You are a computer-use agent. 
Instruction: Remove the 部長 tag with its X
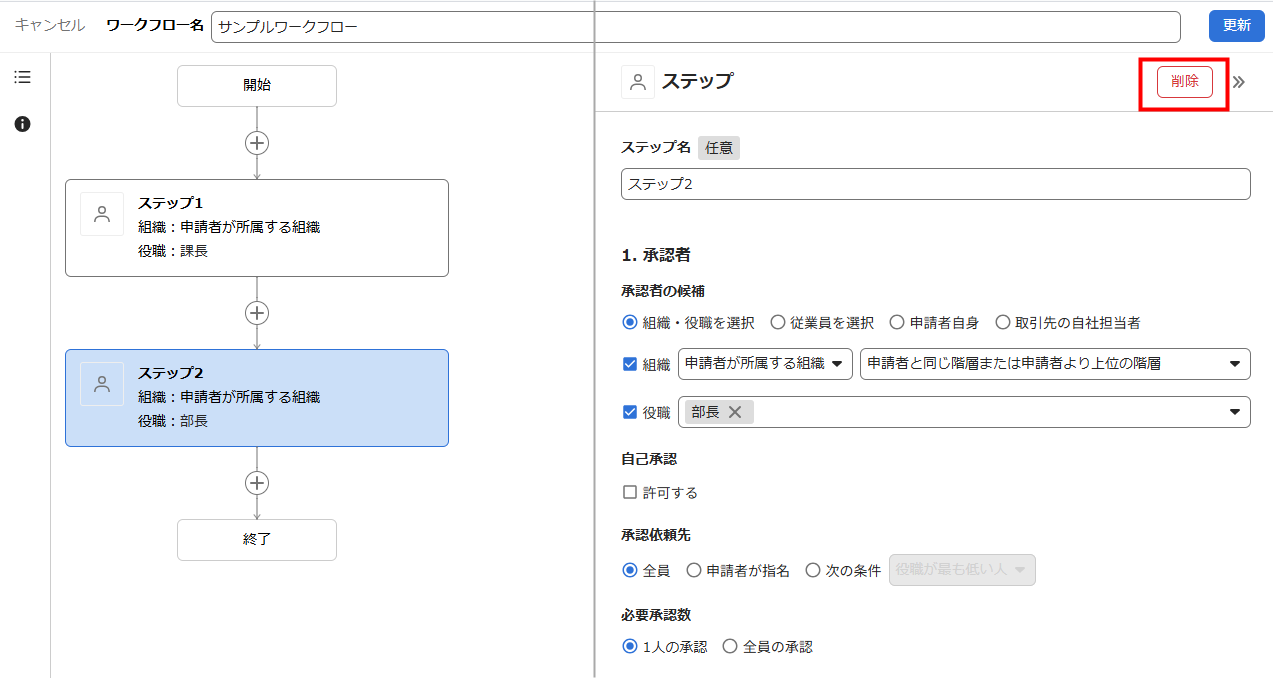click(735, 412)
